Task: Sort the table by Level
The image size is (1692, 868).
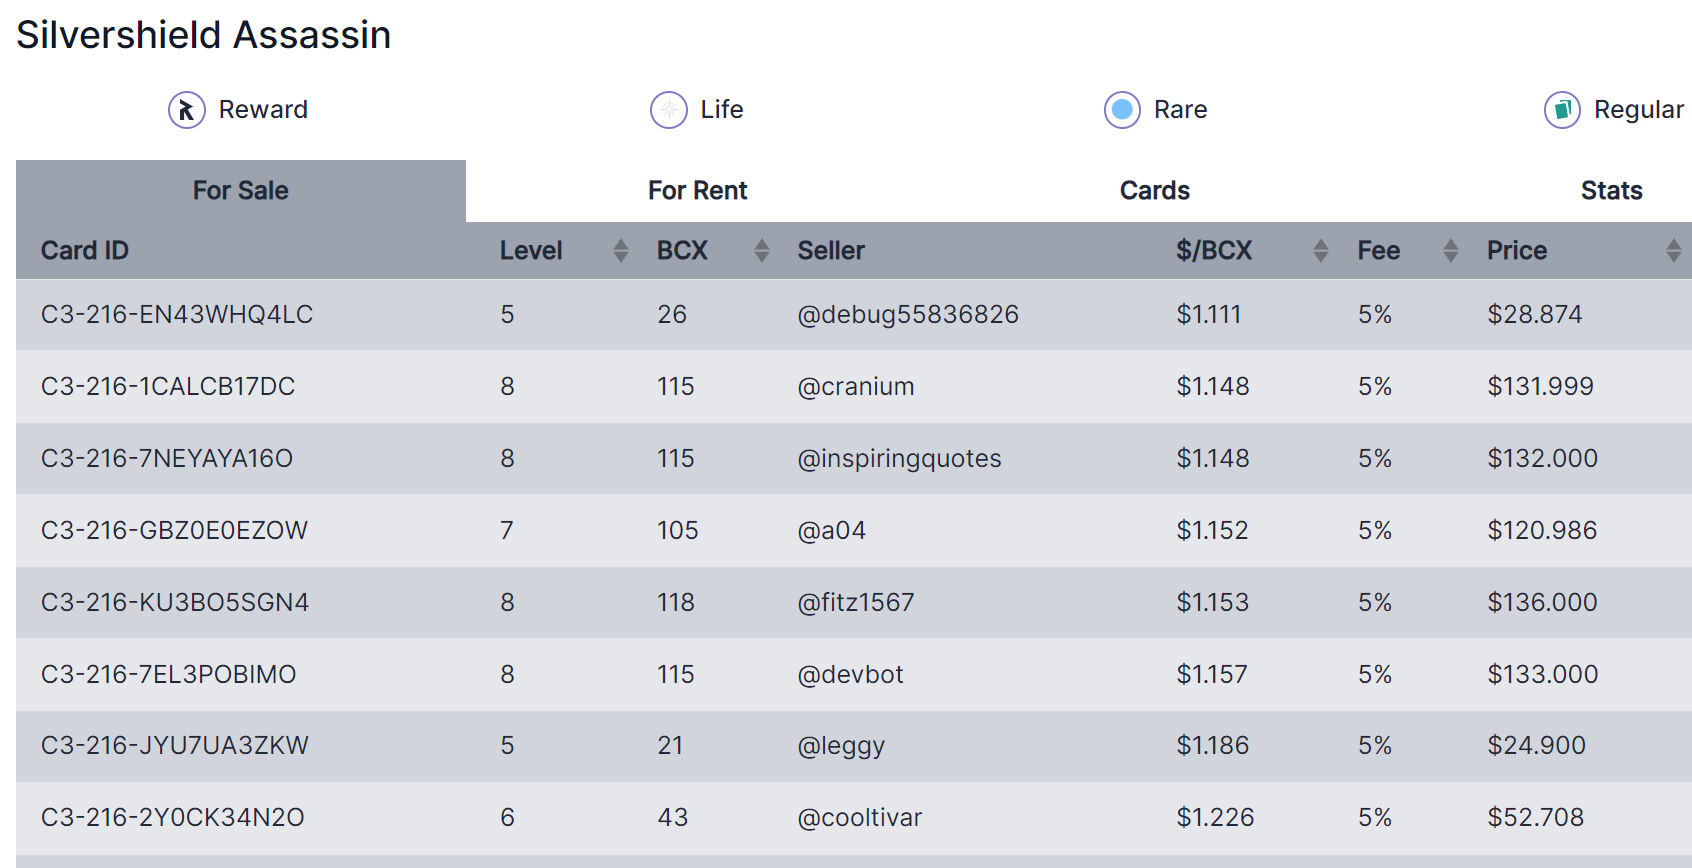Action: [621, 251]
